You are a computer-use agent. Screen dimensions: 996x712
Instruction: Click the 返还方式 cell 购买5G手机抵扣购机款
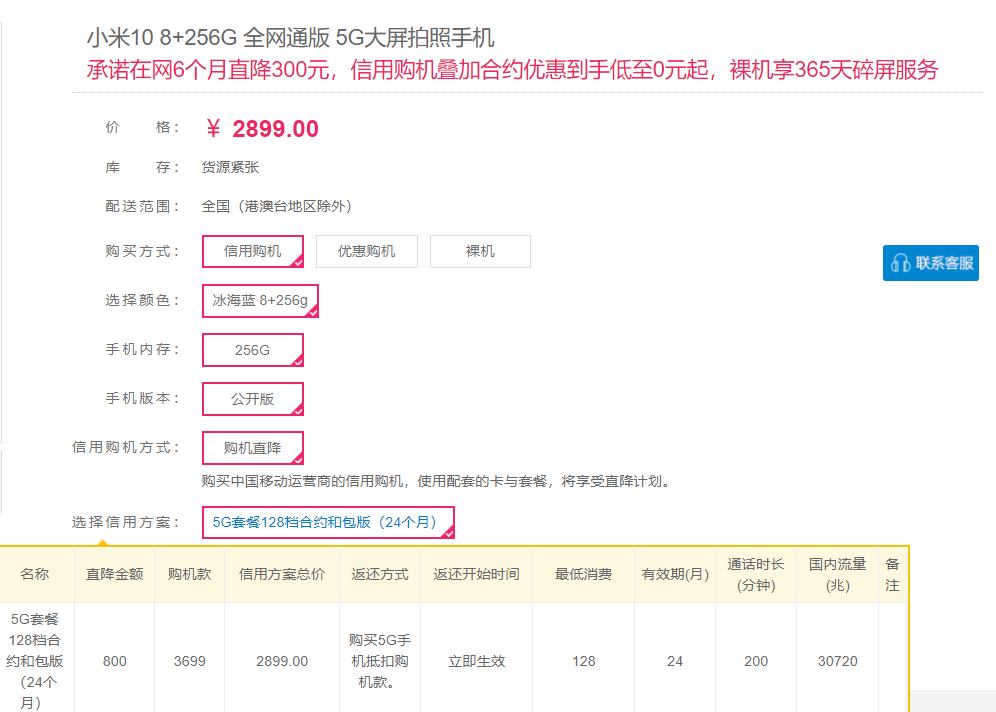tap(379, 660)
